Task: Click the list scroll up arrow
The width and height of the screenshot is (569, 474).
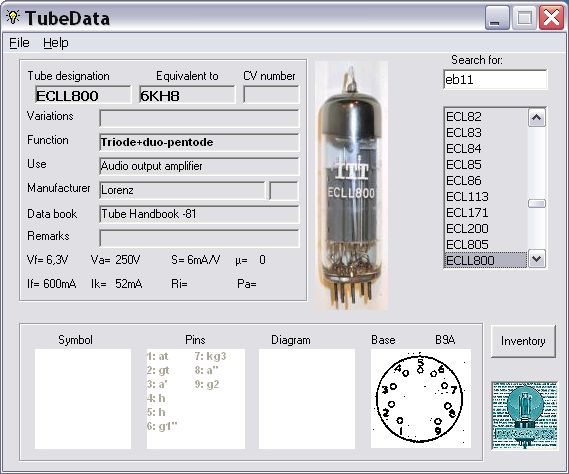Action: [537, 118]
